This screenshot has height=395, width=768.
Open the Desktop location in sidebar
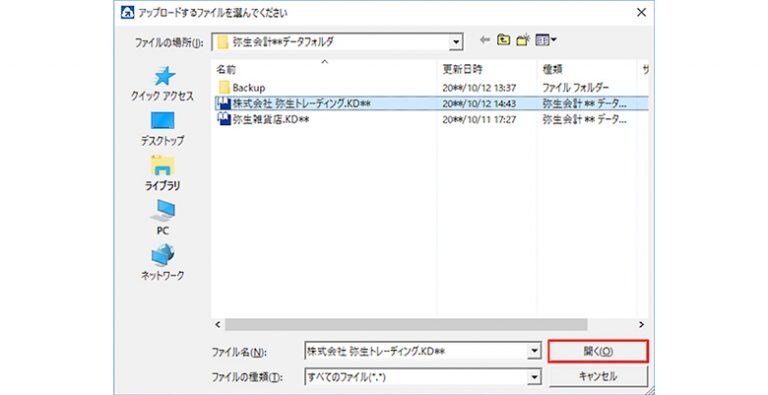pyautogui.click(x=163, y=128)
